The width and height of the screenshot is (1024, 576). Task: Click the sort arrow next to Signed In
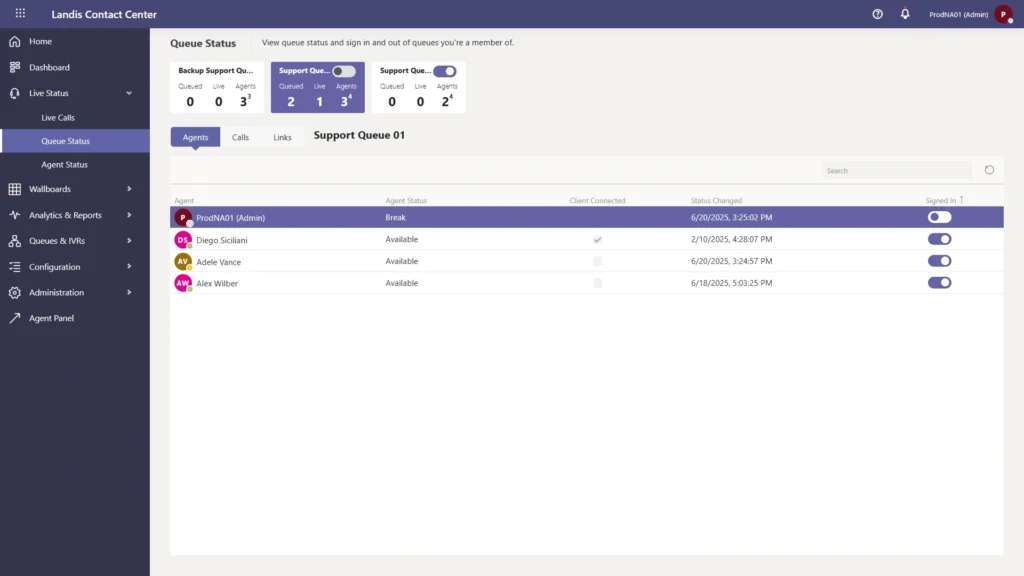coord(961,200)
